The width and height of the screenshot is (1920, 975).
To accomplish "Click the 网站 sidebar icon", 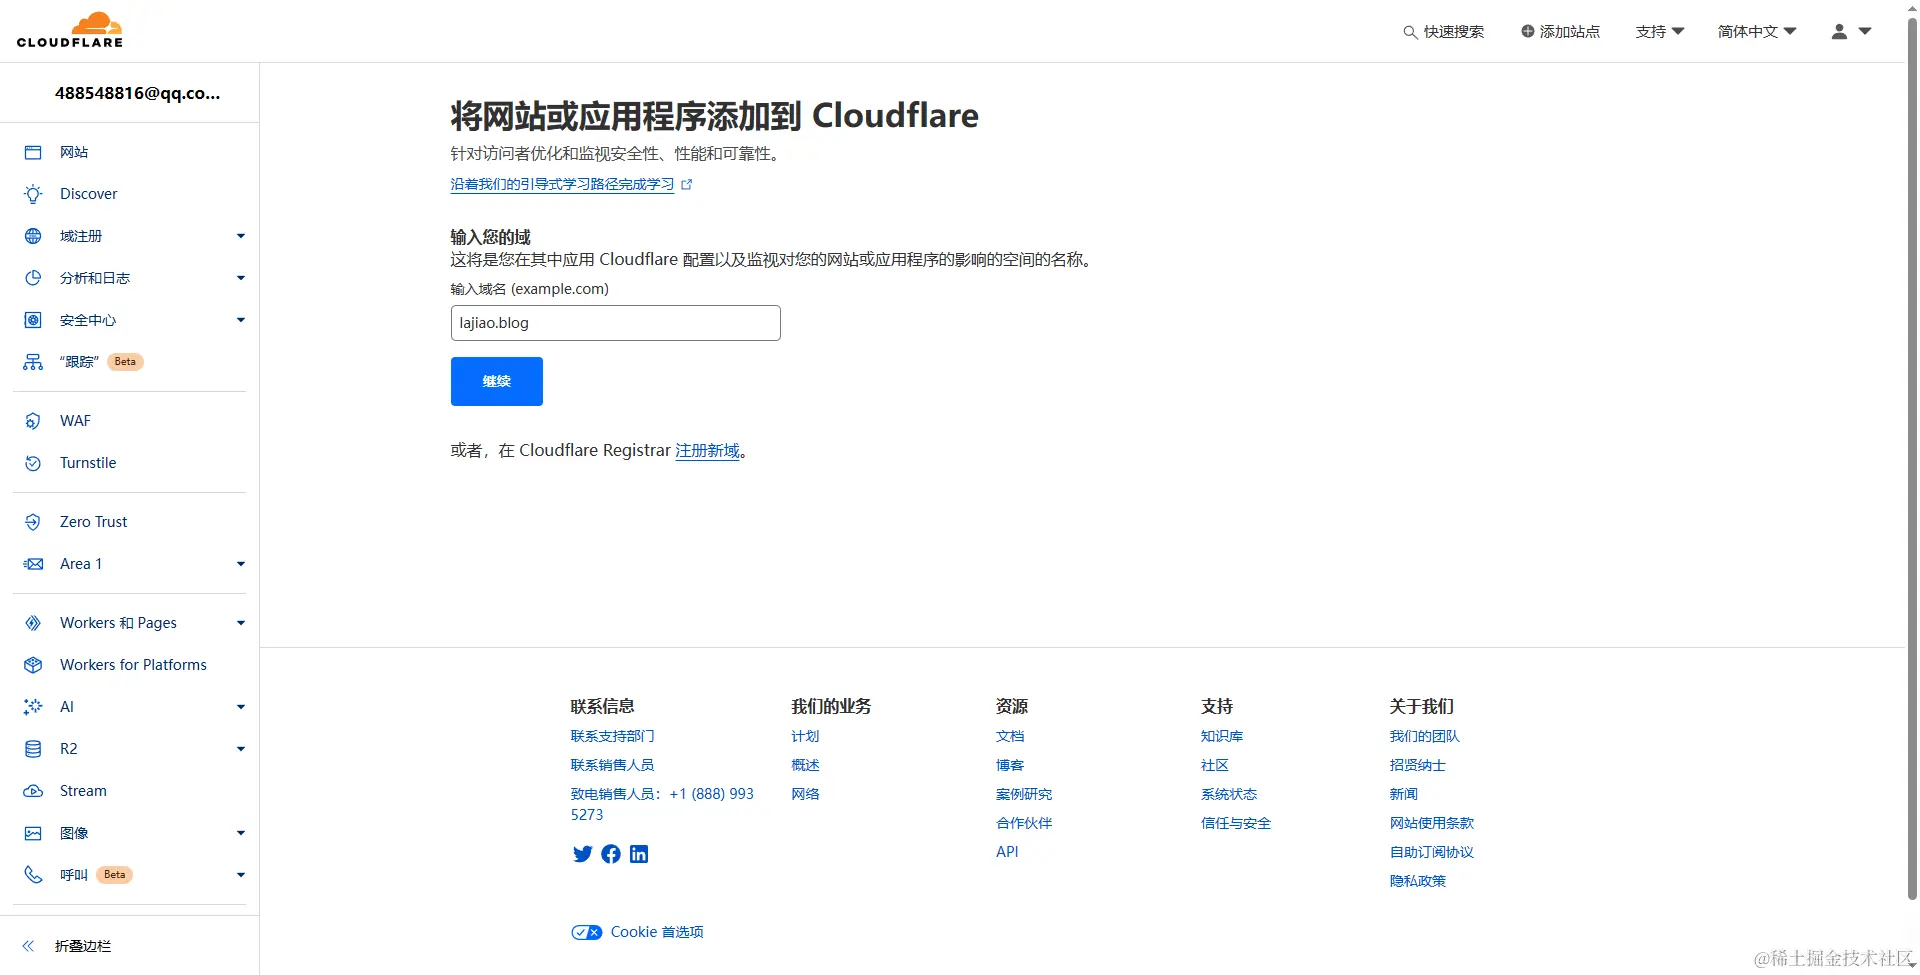I will click(33, 152).
